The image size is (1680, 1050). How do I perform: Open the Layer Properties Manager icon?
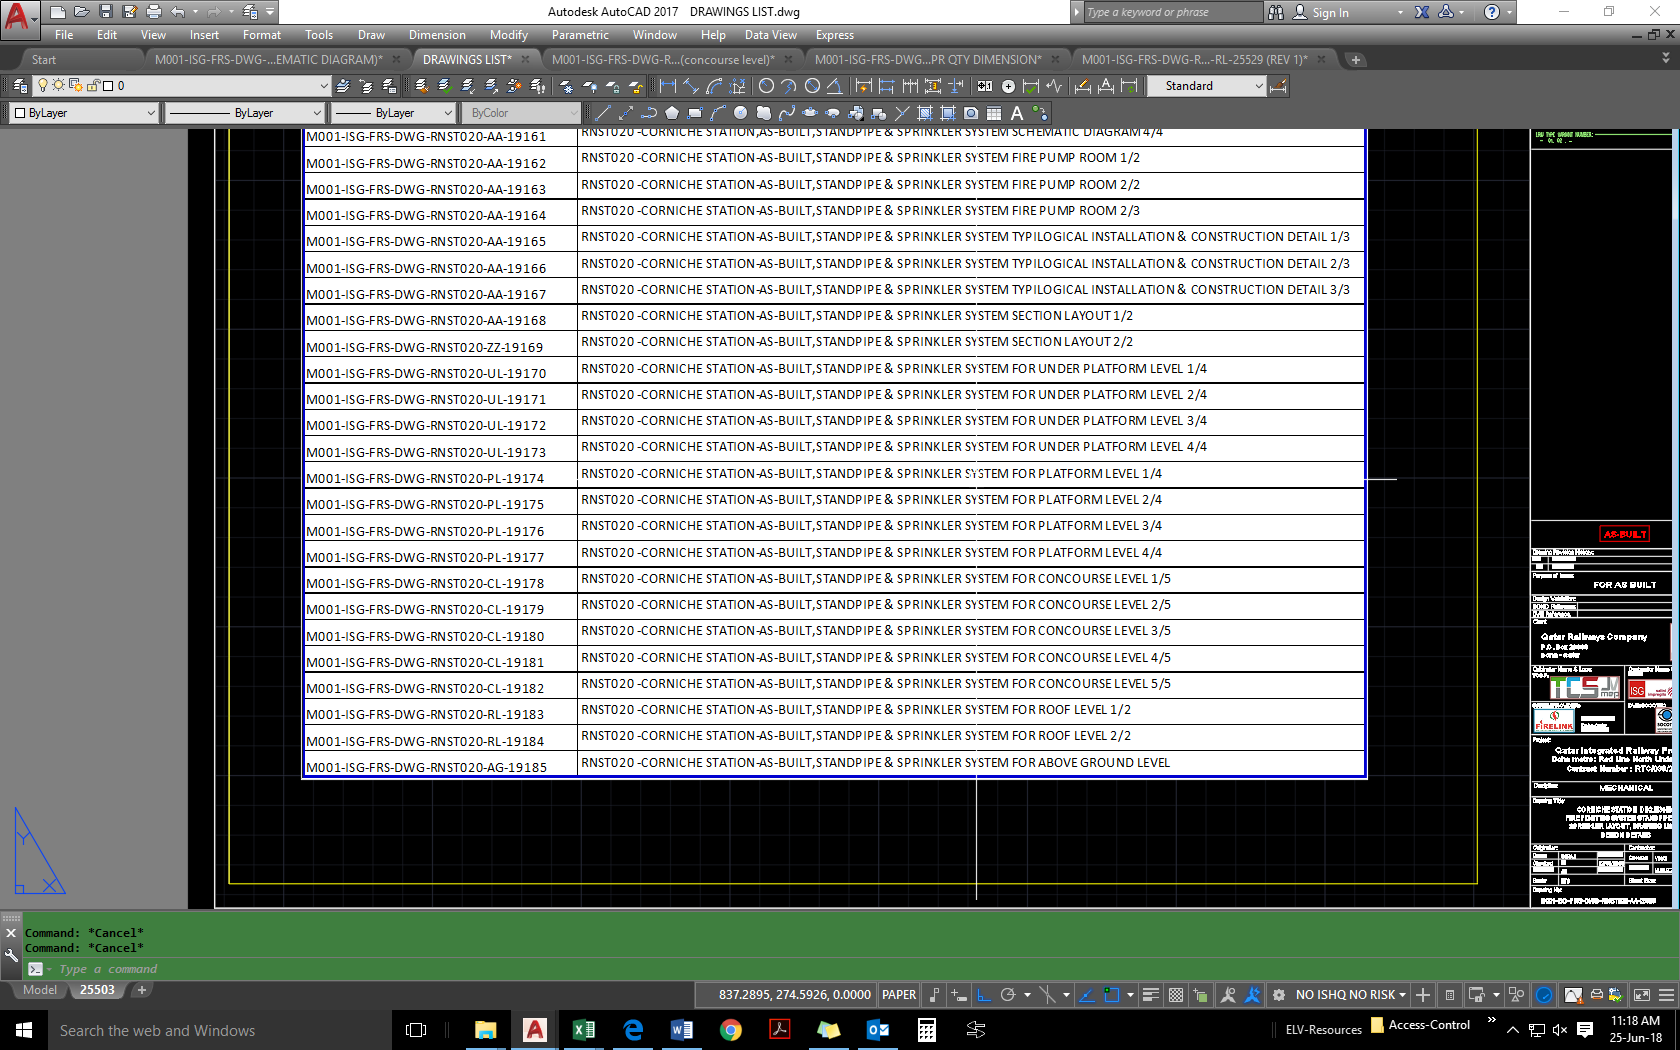[20, 86]
